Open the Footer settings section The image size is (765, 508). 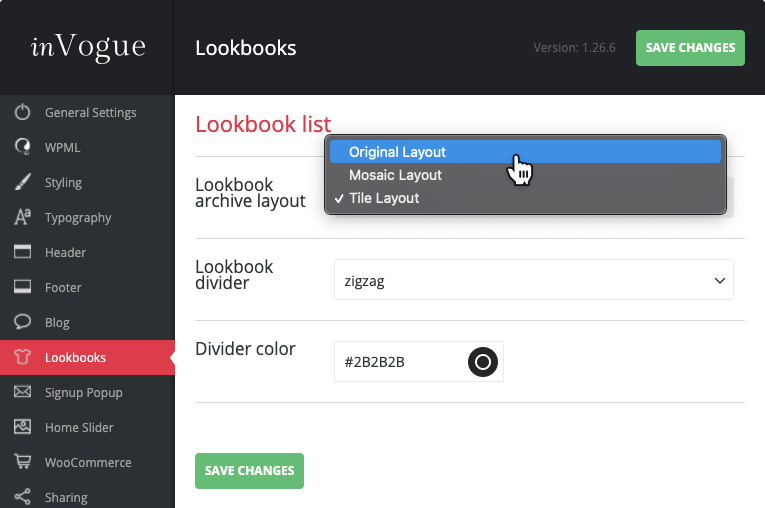pyautogui.click(x=65, y=288)
